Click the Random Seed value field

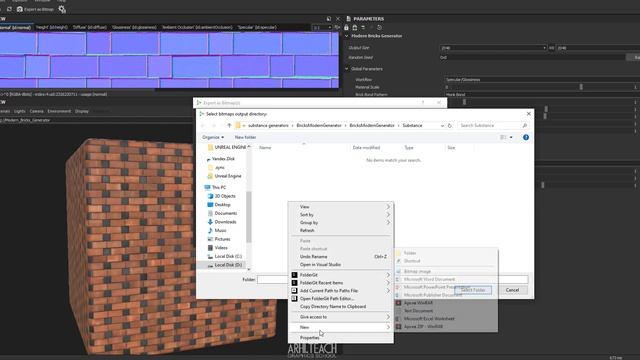click(x=532, y=58)
